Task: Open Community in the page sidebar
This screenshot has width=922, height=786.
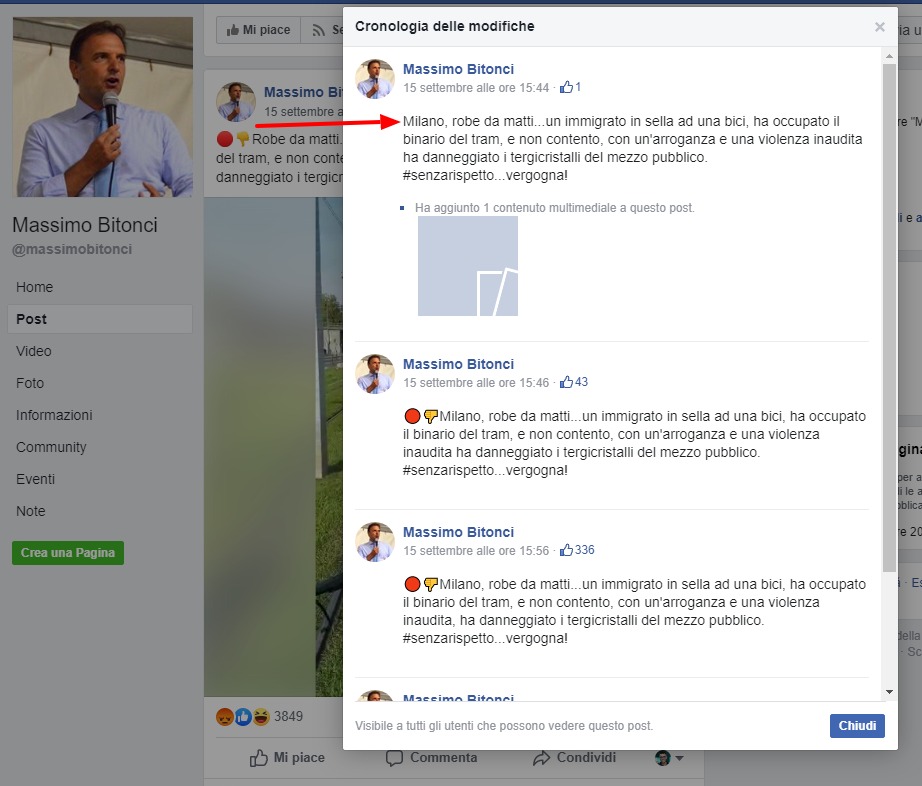Action: [51, 447]
